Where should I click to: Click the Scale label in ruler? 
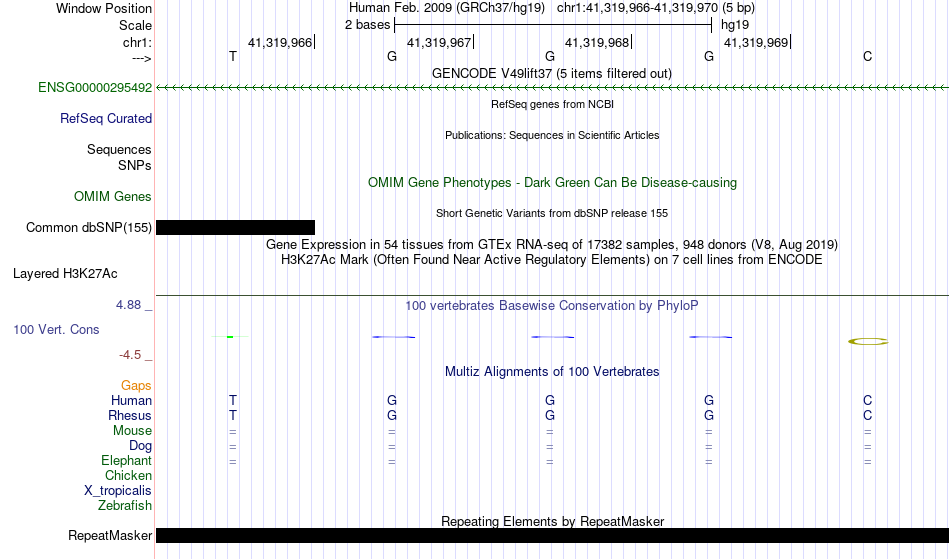pyautogui.click(x=136, y=25)
